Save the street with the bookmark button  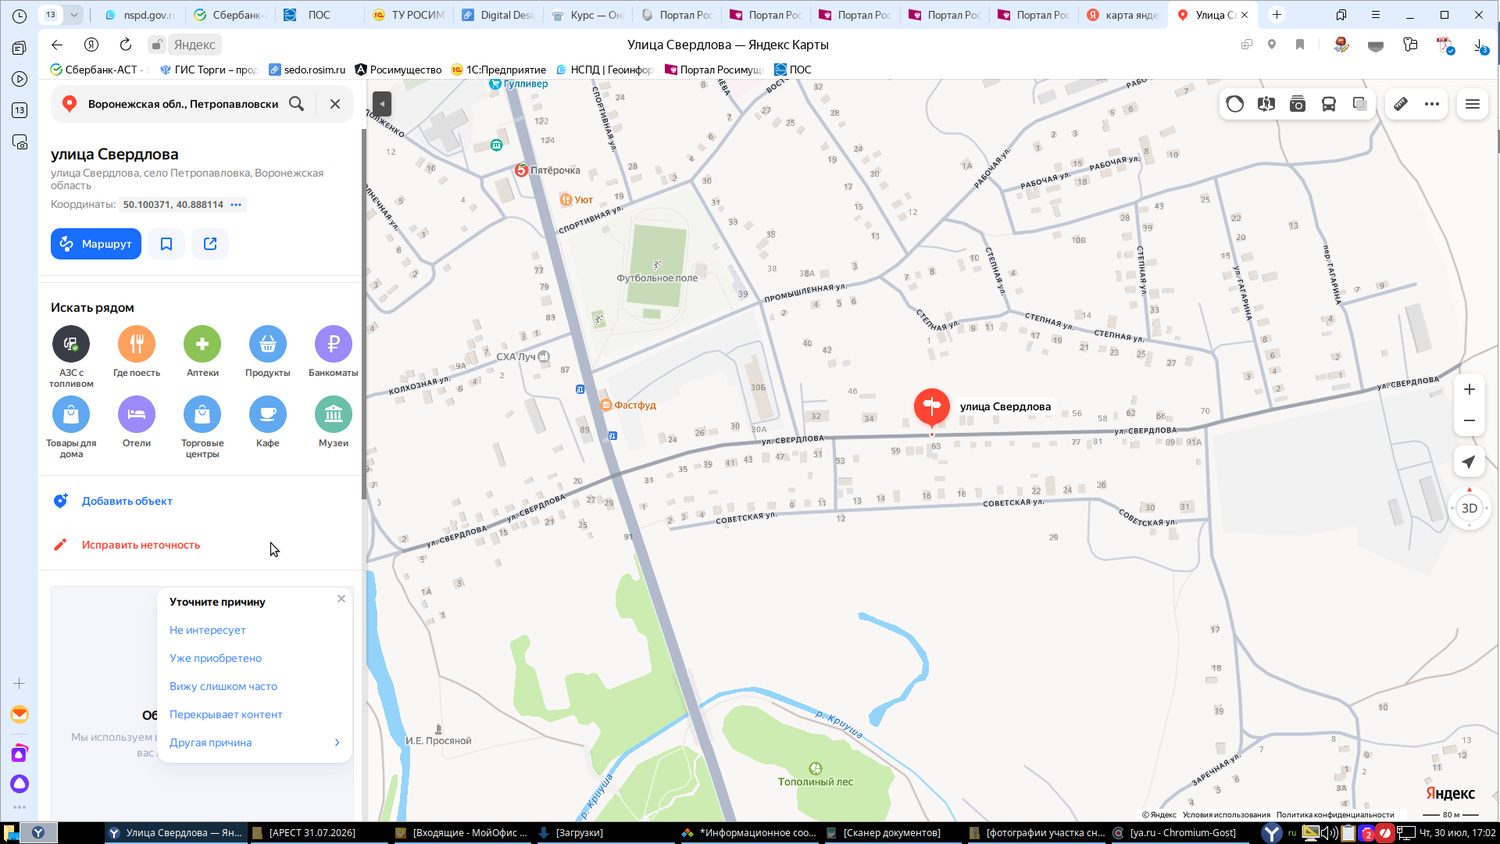tap(166, 244)
